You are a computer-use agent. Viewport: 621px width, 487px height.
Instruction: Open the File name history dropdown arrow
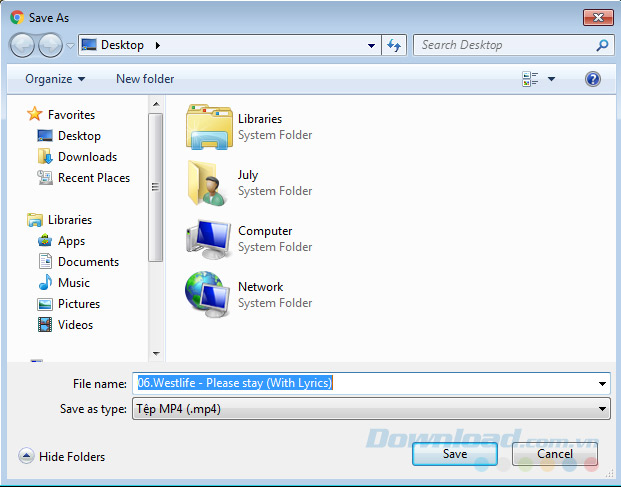point(602,383)
